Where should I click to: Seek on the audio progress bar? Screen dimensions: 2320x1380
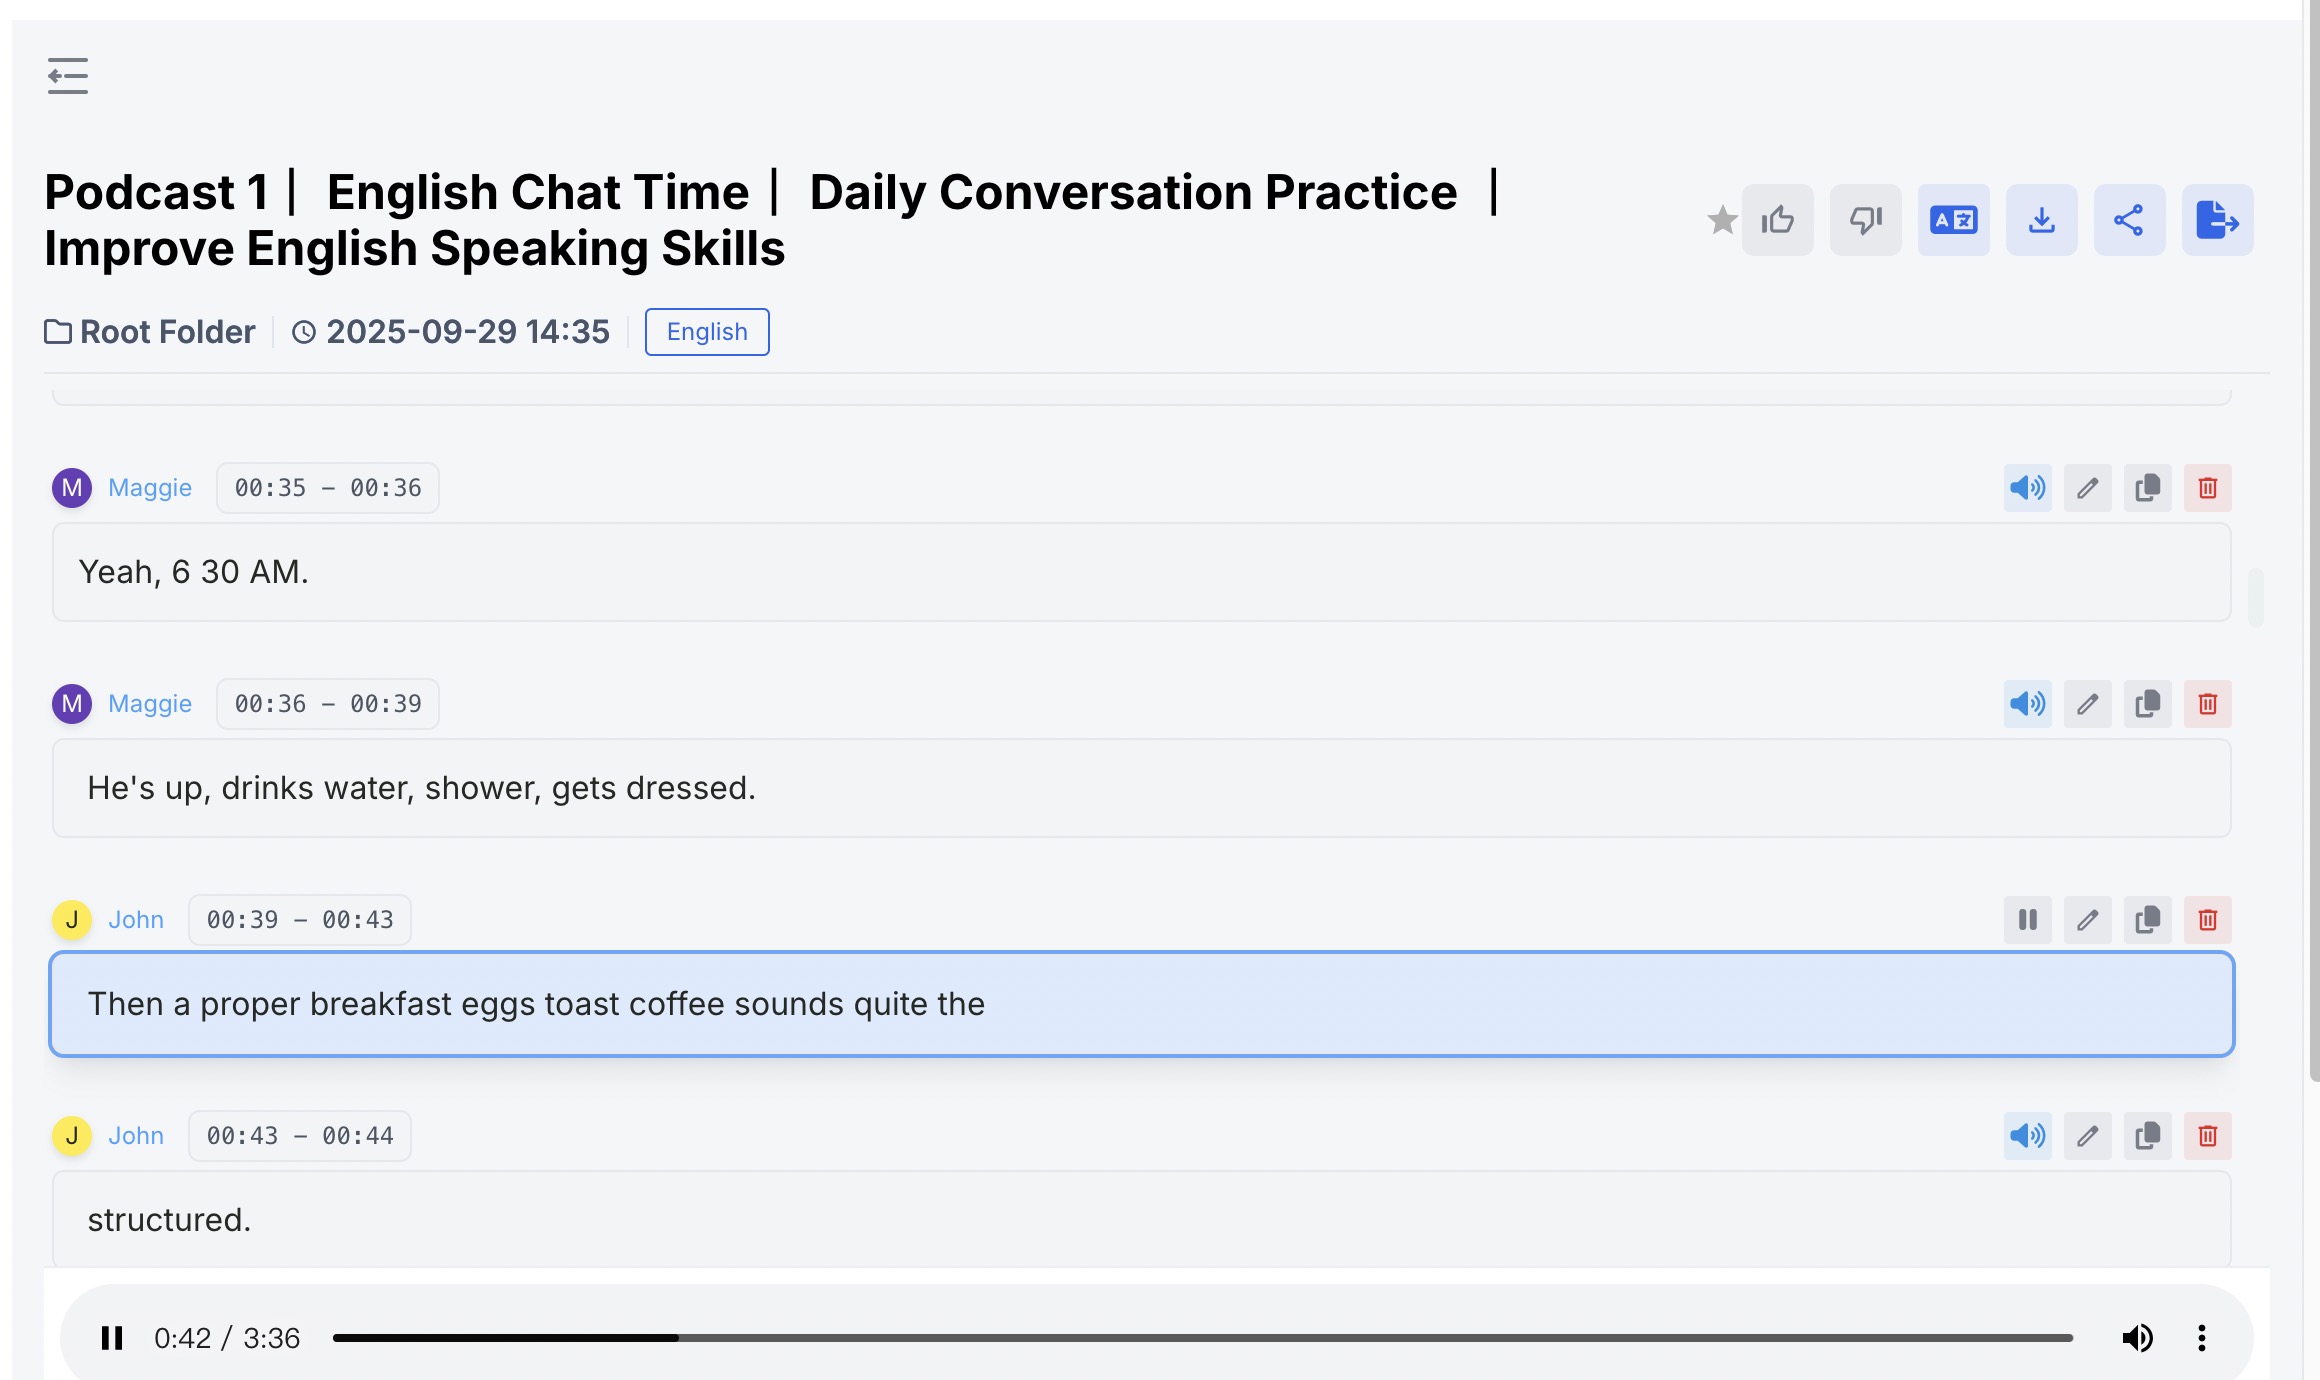point(1202,1338)
